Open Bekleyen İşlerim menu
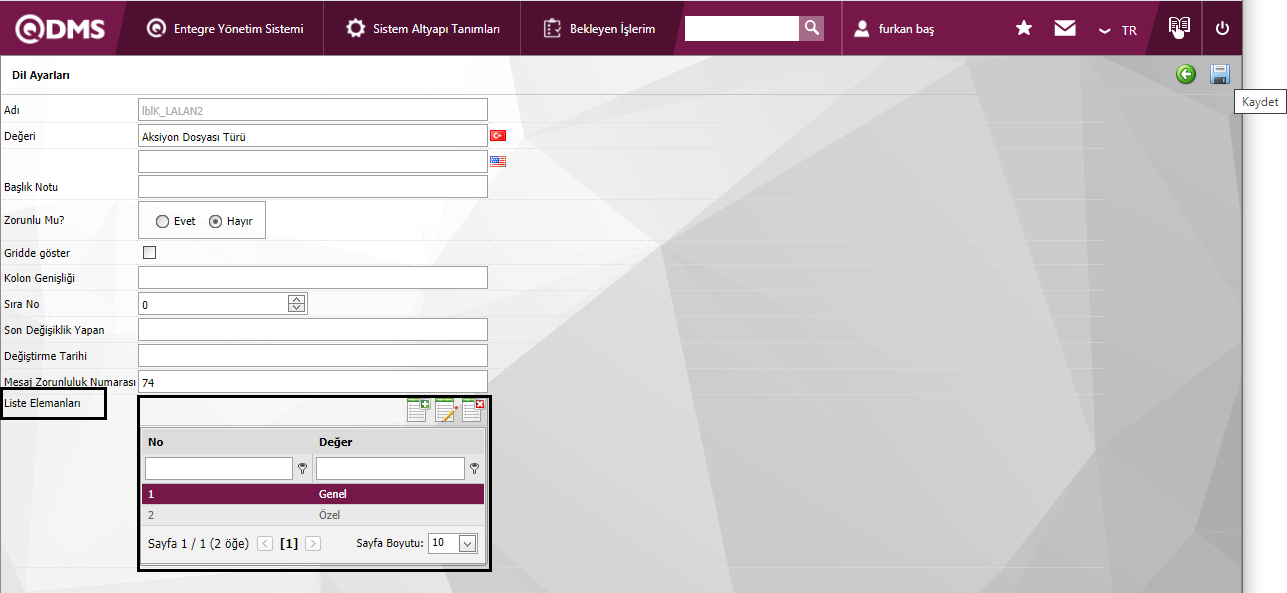 click(599, 29)
